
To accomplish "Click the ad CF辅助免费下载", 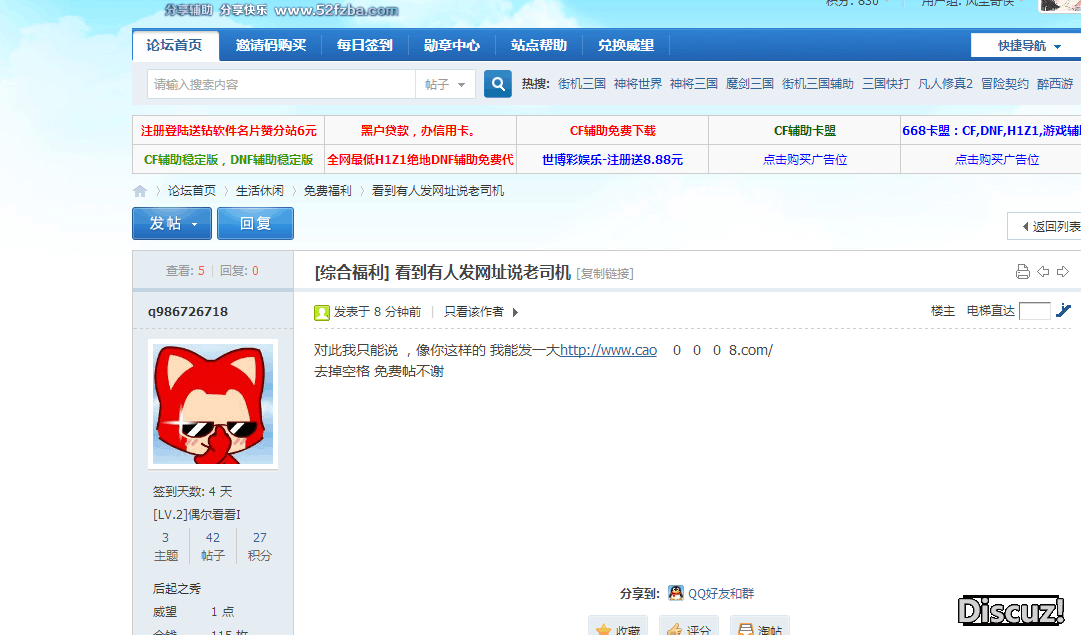I will click(x=612, y=130).
